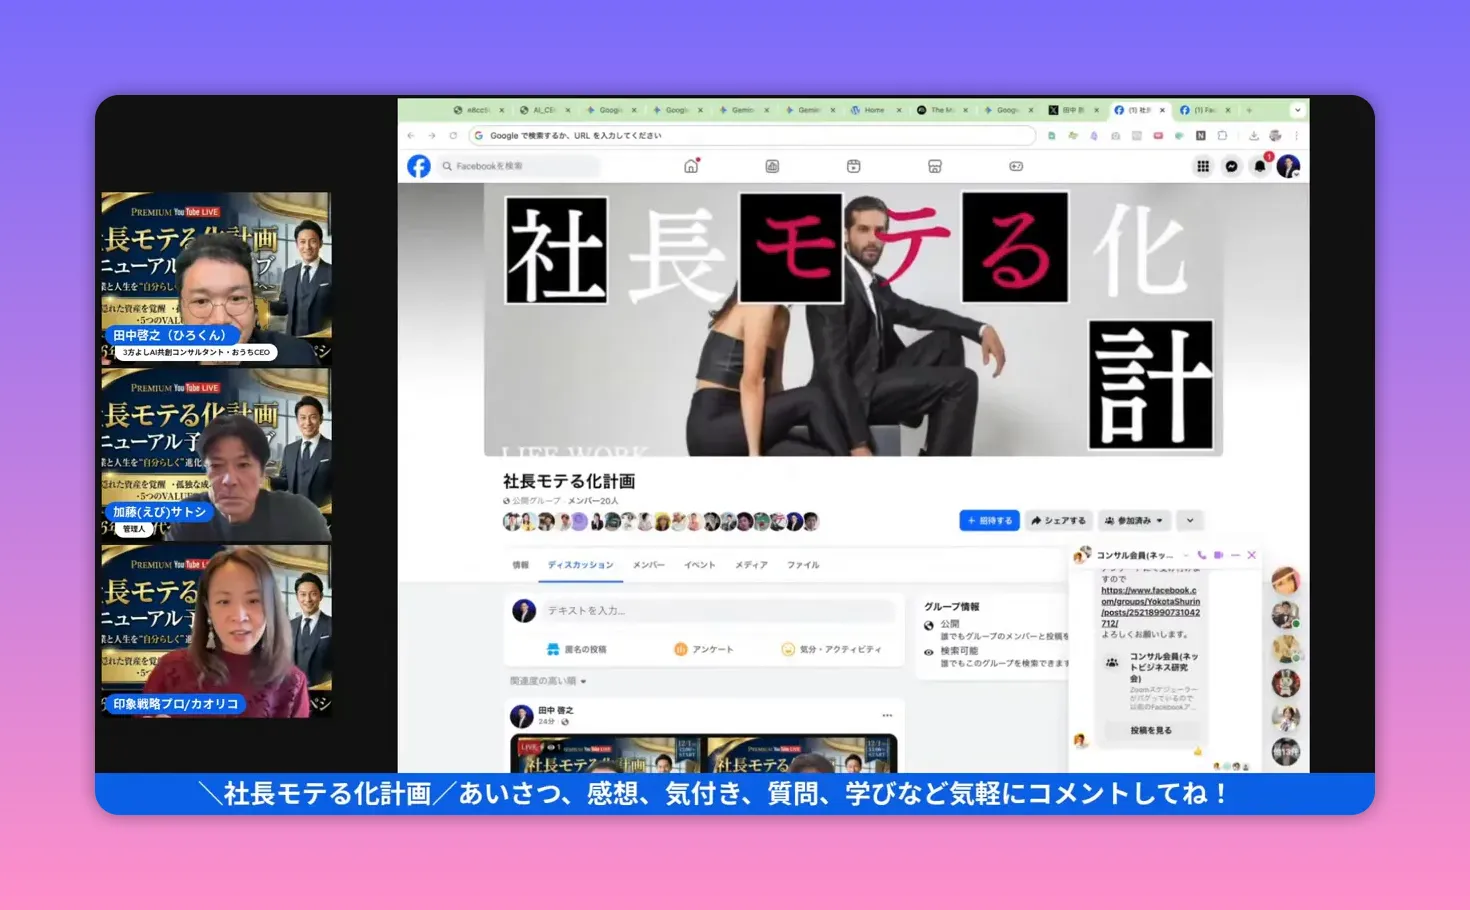1470x910 pixels.
Task: Start a voice call in the chat window
Action: (x=1202, y=554)
